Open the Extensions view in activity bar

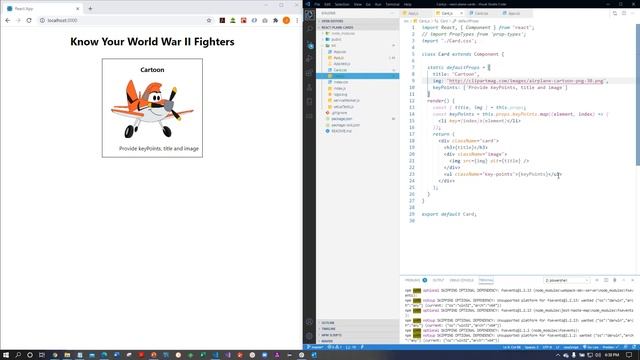click(309, 73)
